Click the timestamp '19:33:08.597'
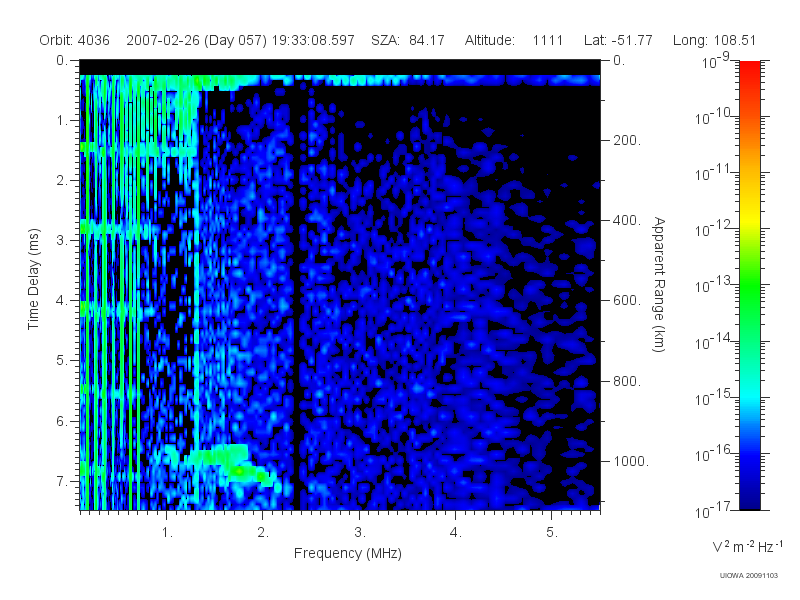This screenshot has height=600, width=800. coord(313,40)
